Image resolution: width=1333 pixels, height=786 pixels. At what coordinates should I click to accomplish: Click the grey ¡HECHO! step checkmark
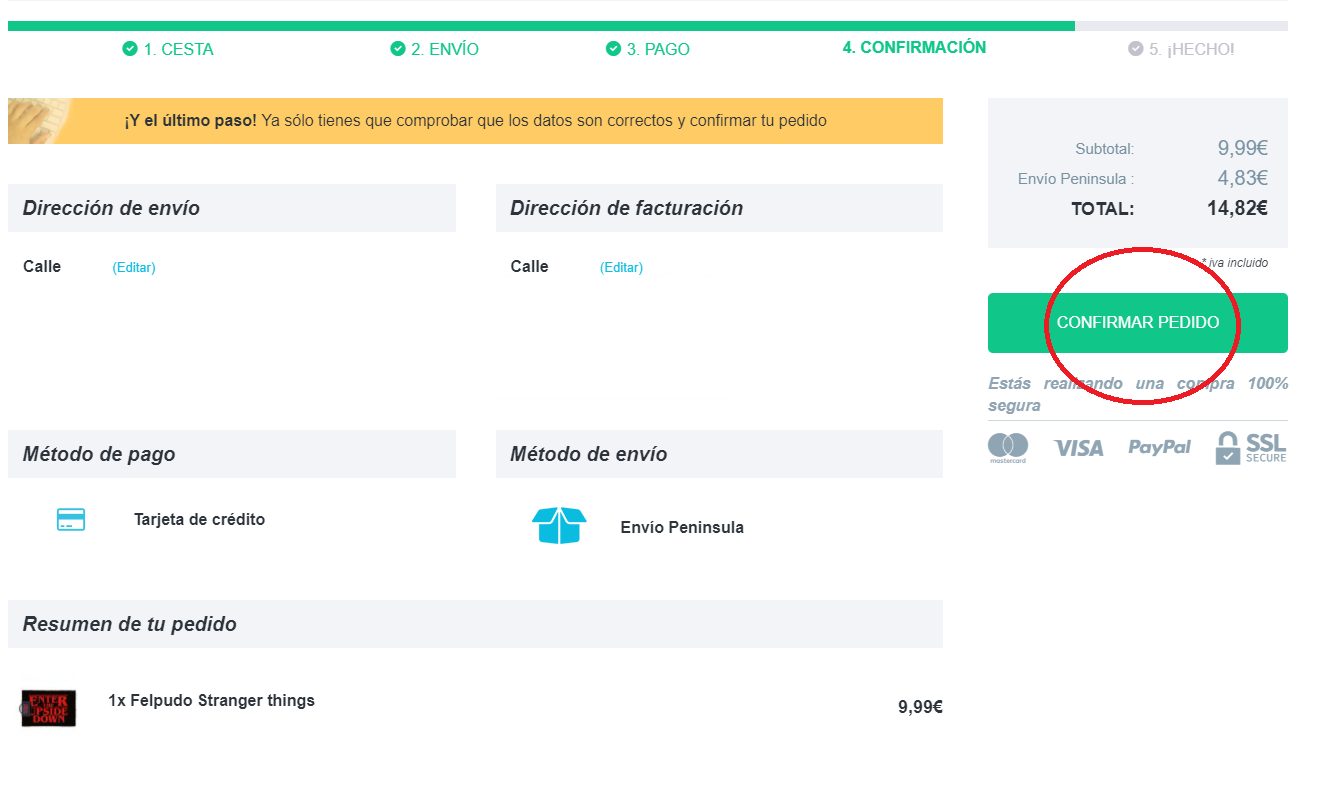pos(1135,49)
